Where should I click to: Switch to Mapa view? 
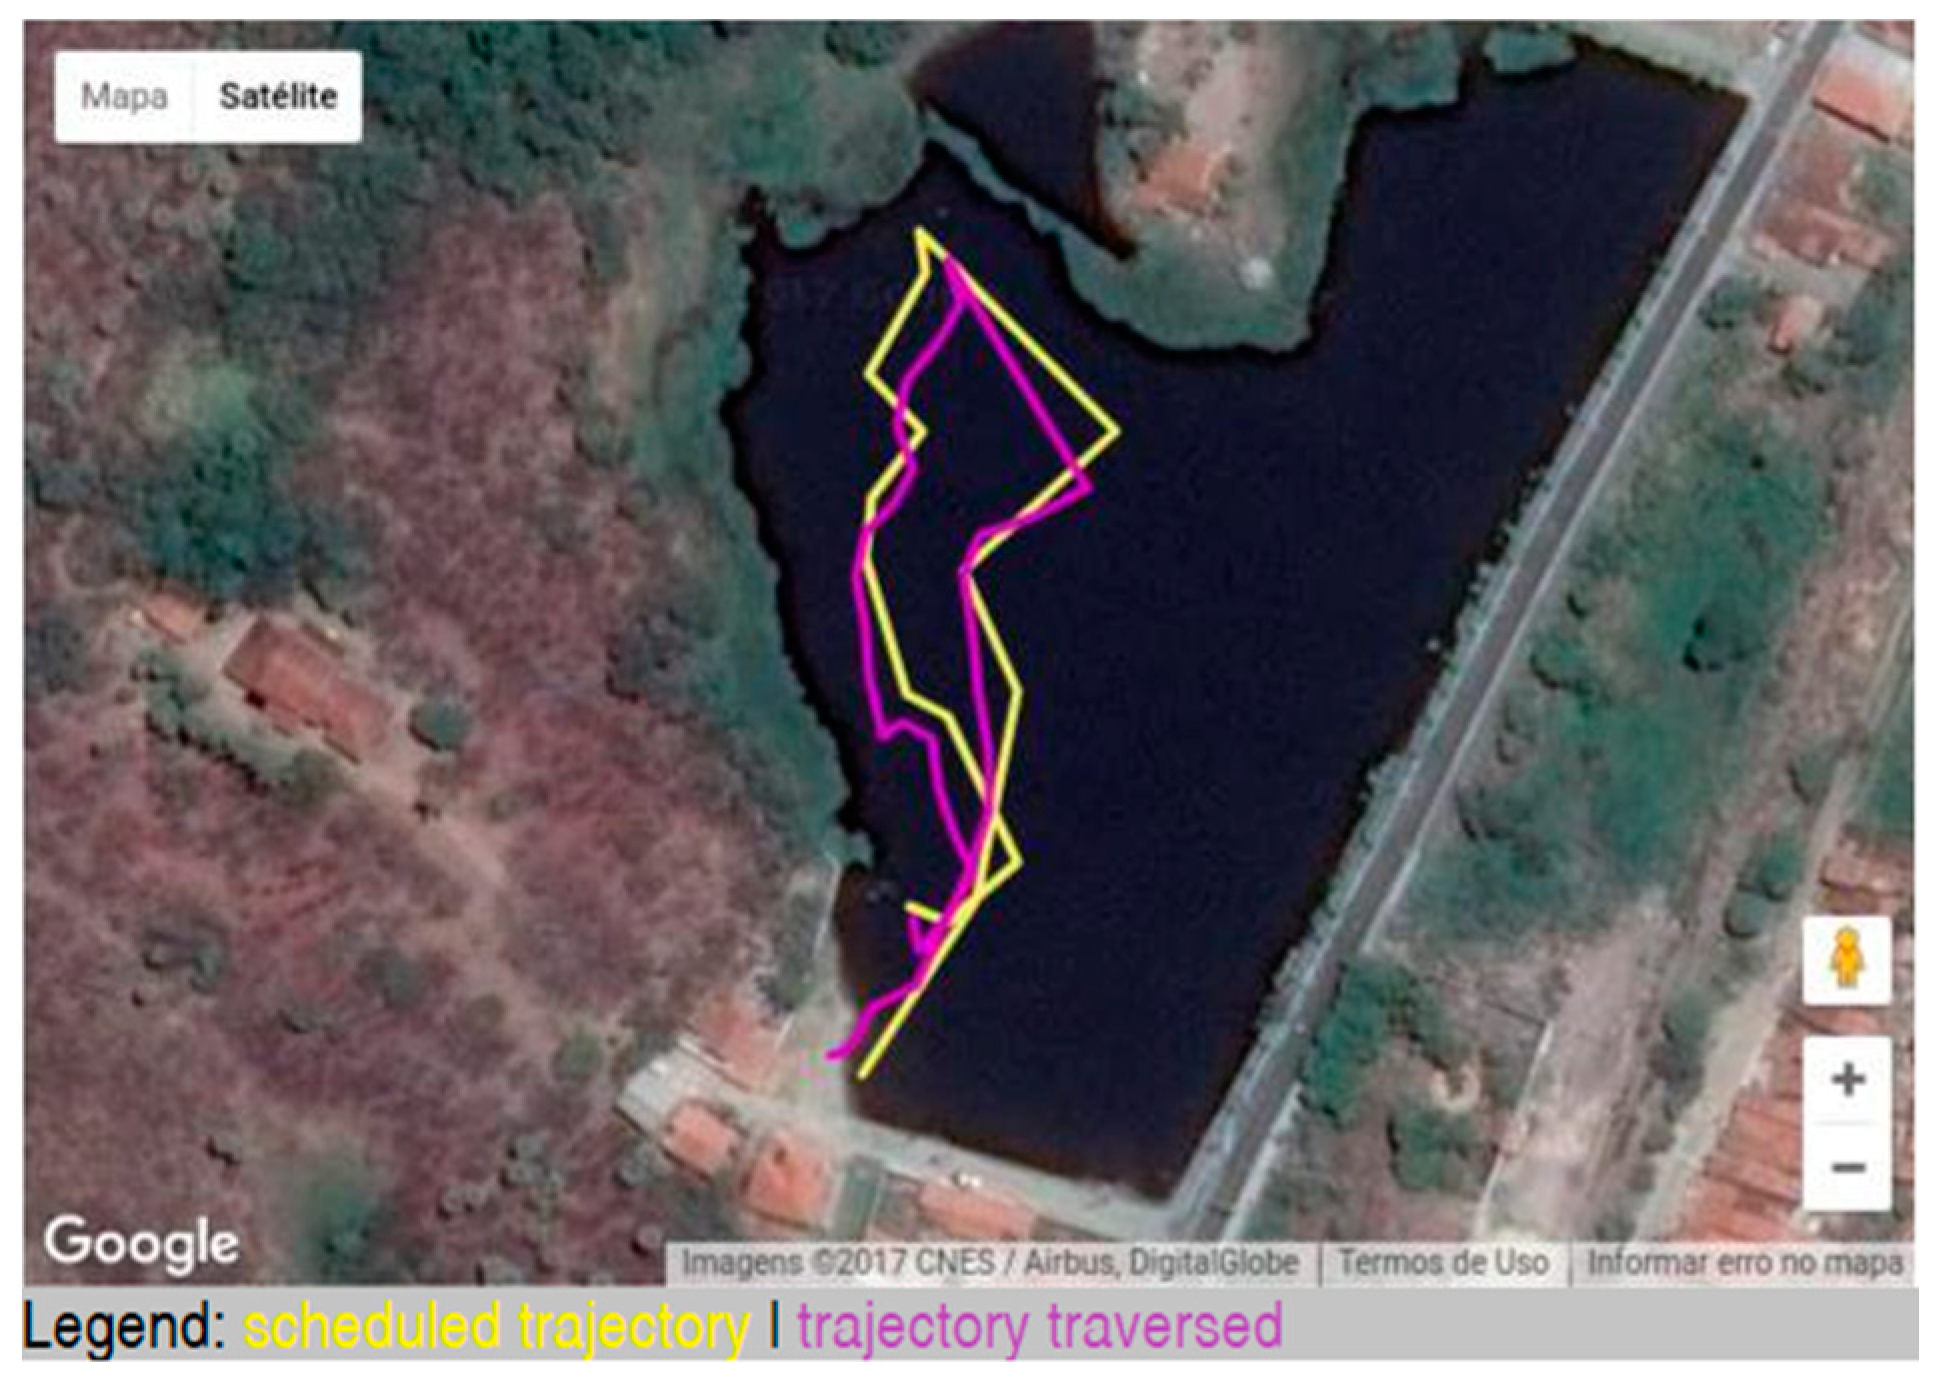click(124, 97)
